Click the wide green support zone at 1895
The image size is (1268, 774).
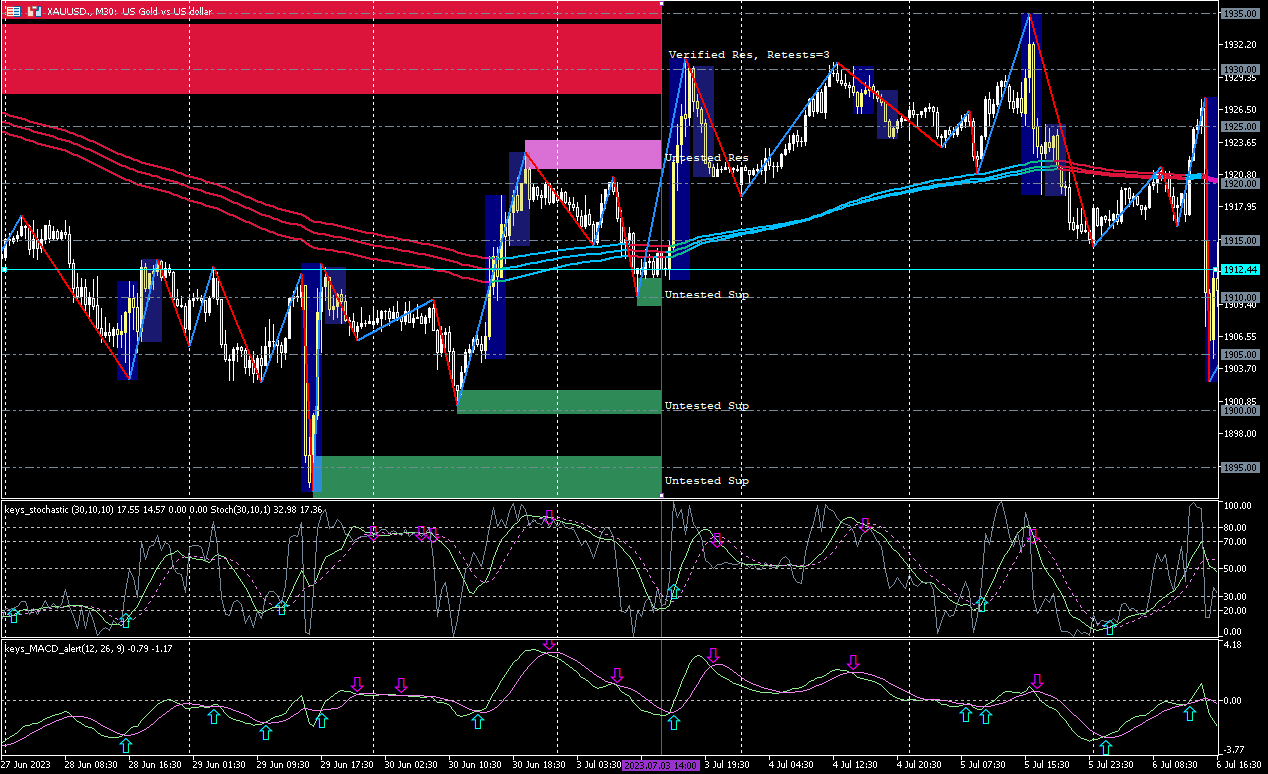point(487,476)
